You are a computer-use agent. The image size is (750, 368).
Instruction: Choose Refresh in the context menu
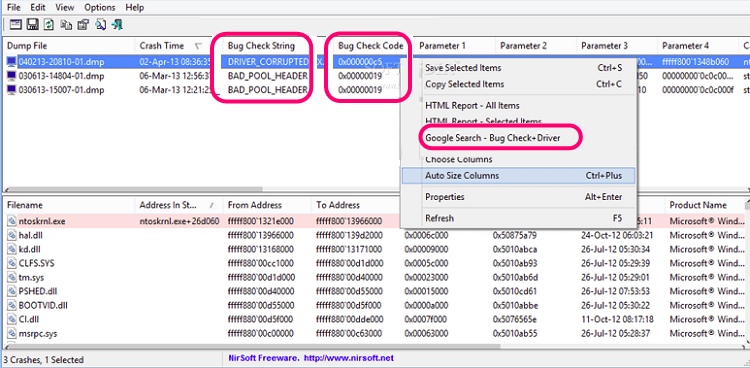pyautogui.click(x=518, y=218)
